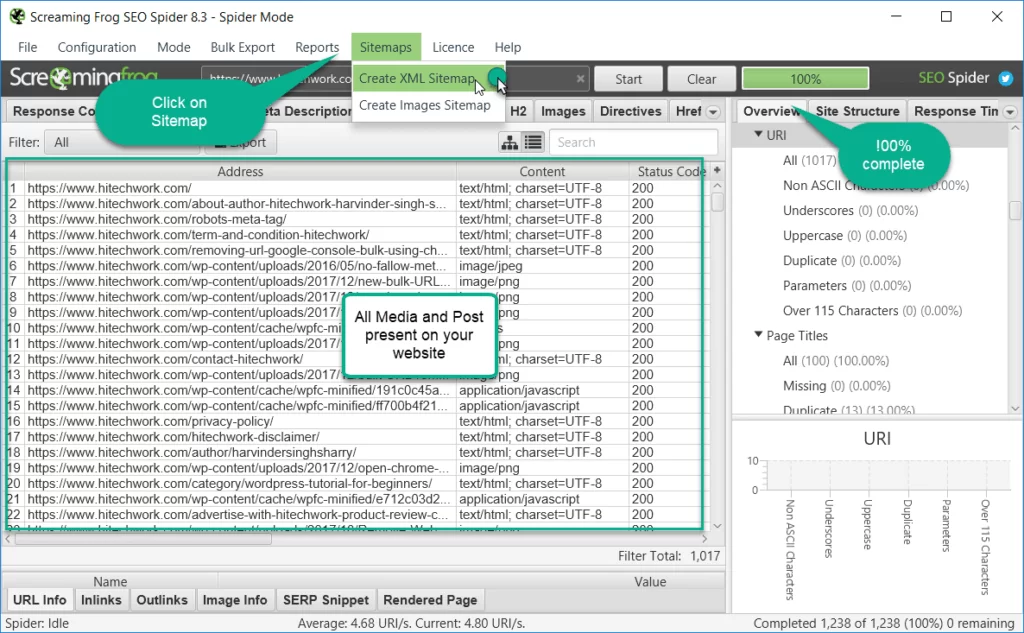
Task: Select Missing under Page Titles
Action: [x=836, y=385]
